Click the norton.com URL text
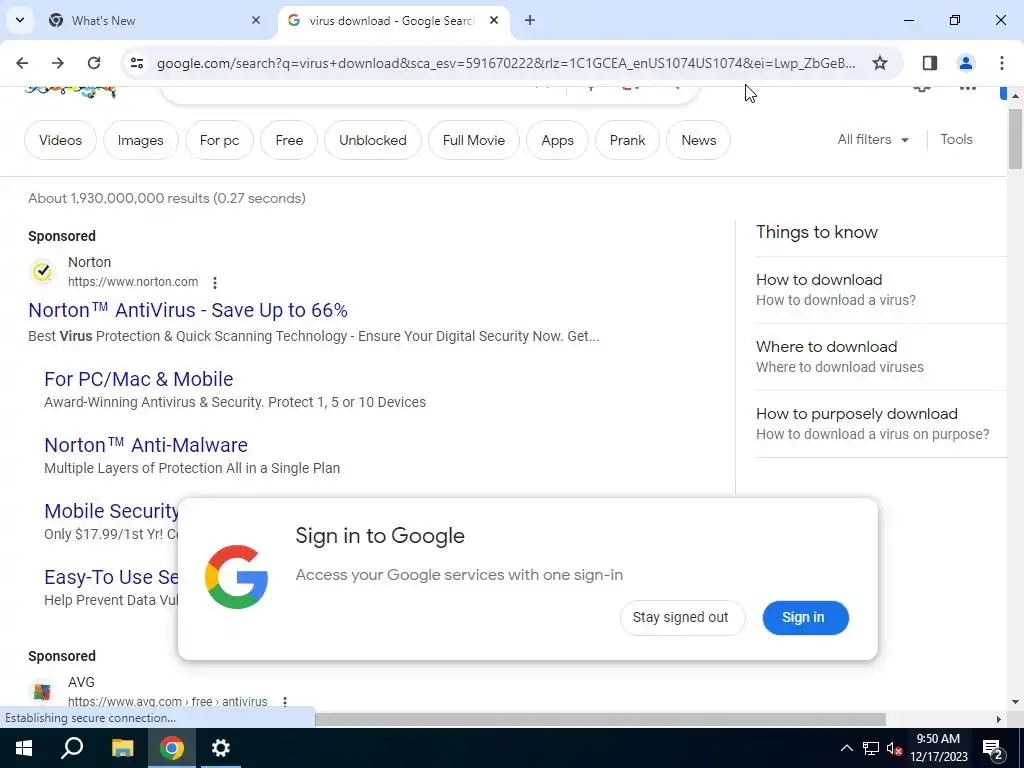The width and height of the screenshot is (1024, 768). point(133,281)
